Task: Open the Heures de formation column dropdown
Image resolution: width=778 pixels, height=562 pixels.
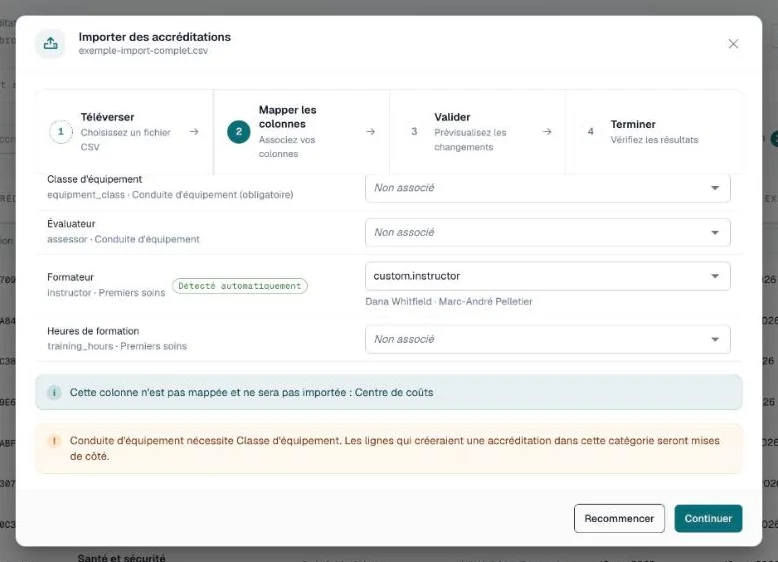Action: (547, 339)
